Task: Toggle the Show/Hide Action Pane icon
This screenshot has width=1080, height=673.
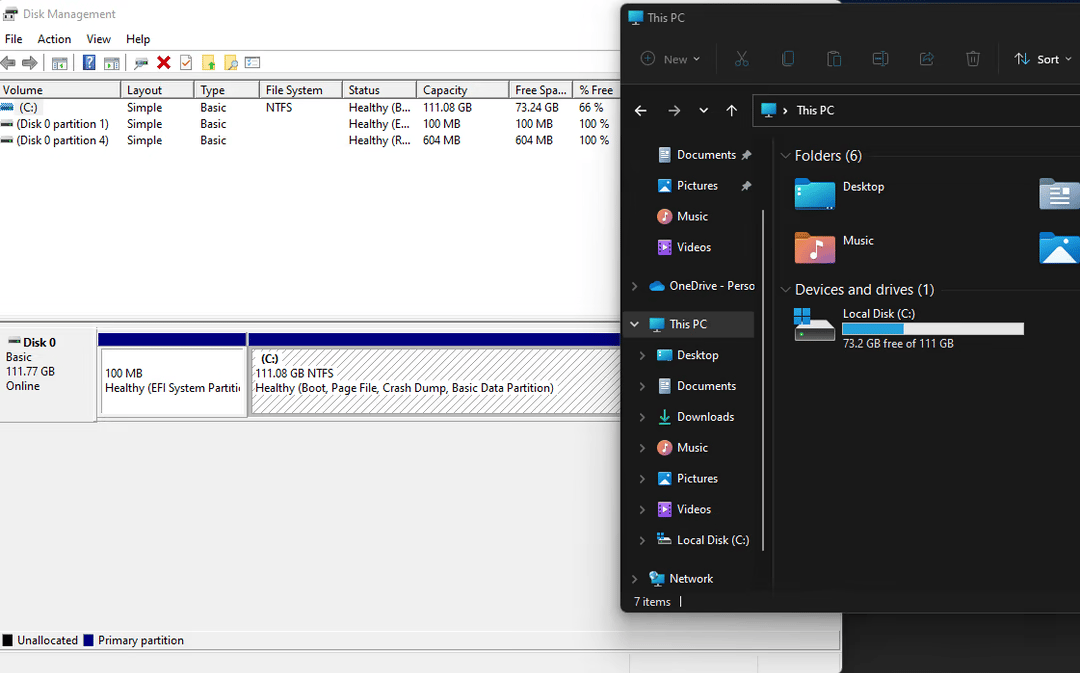Action: 112,63
